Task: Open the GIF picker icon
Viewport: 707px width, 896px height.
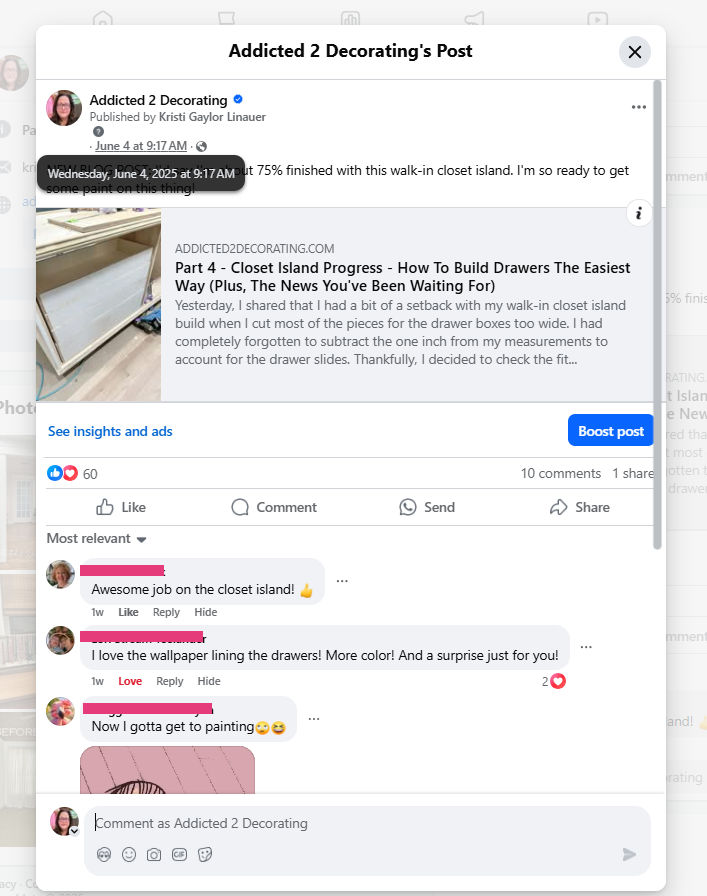Action: pyautogui.click(x=179, y=854)
